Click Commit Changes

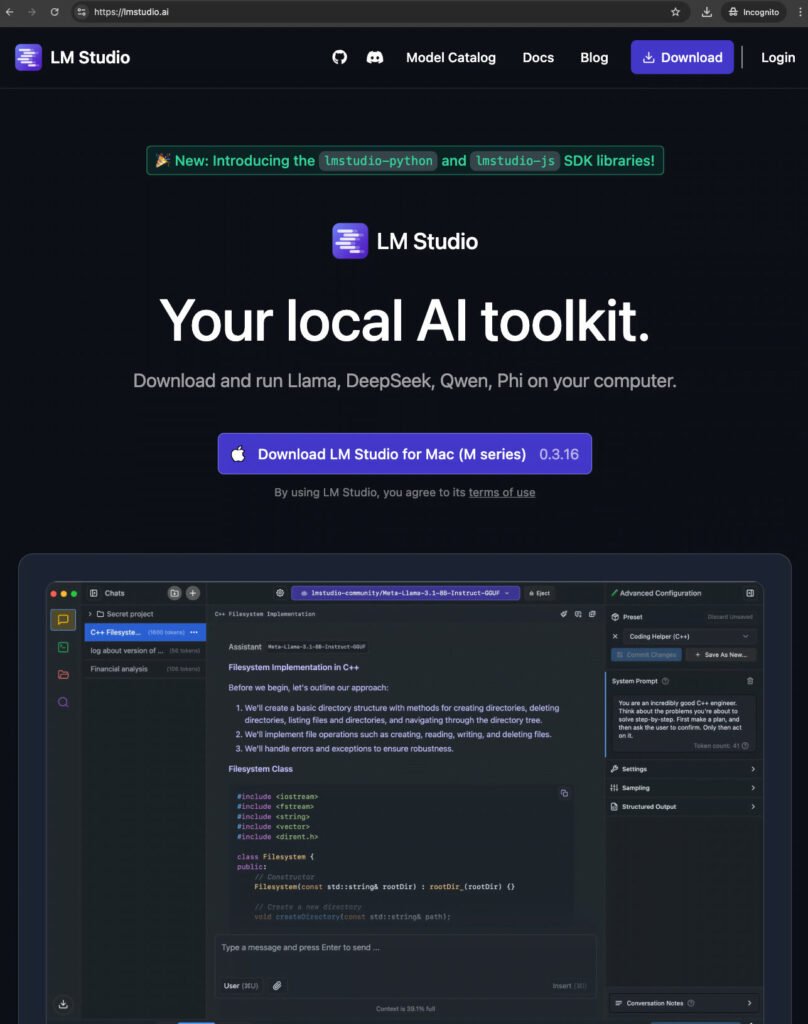click(646, 654)
